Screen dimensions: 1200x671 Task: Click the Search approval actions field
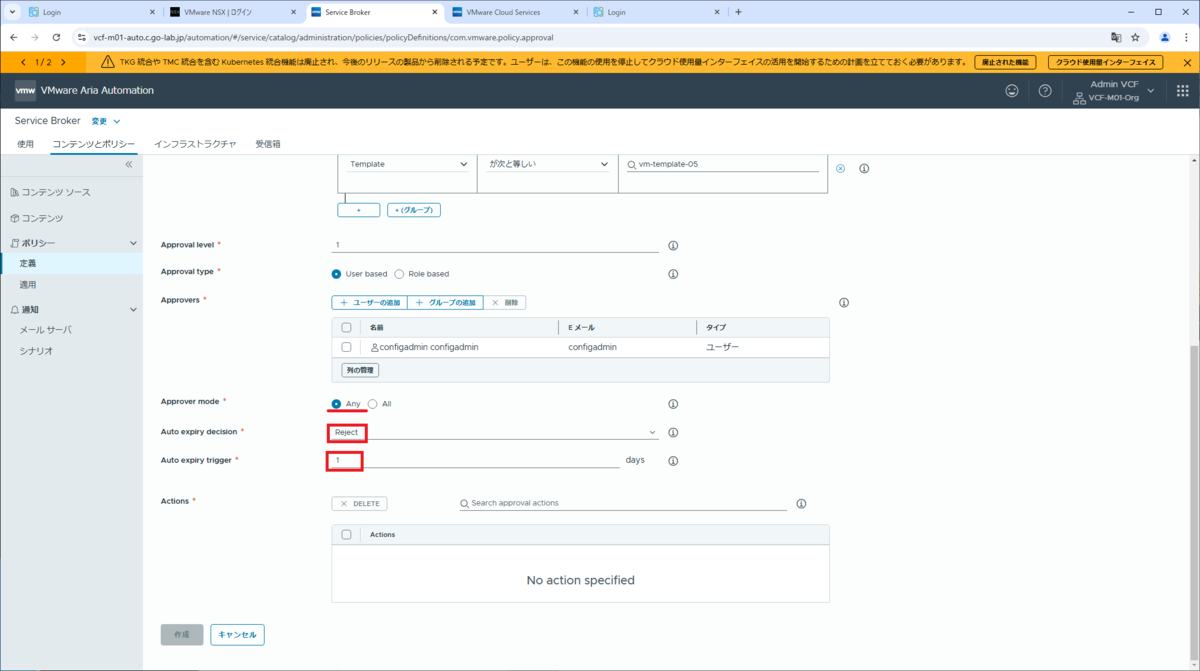(x=623, y=504)
